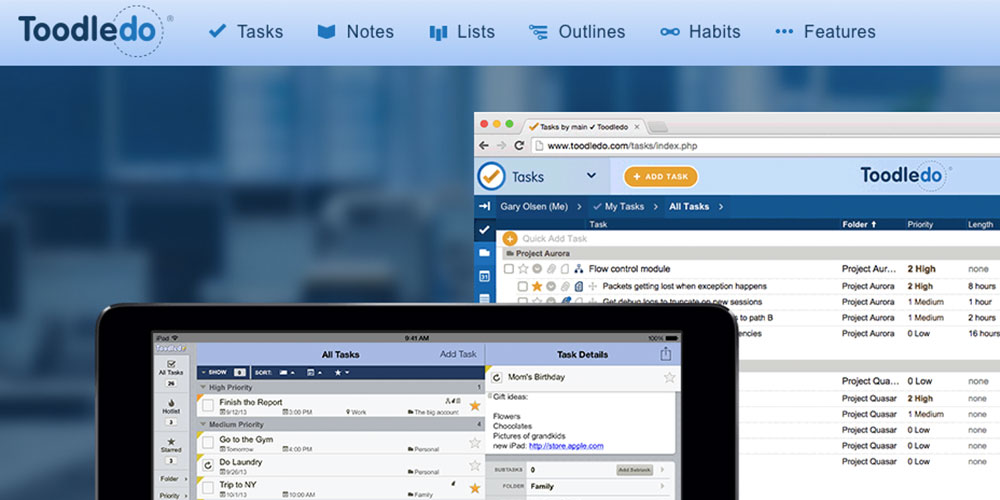Select My Tasks in the breadcrumb bar

(619, 207)
